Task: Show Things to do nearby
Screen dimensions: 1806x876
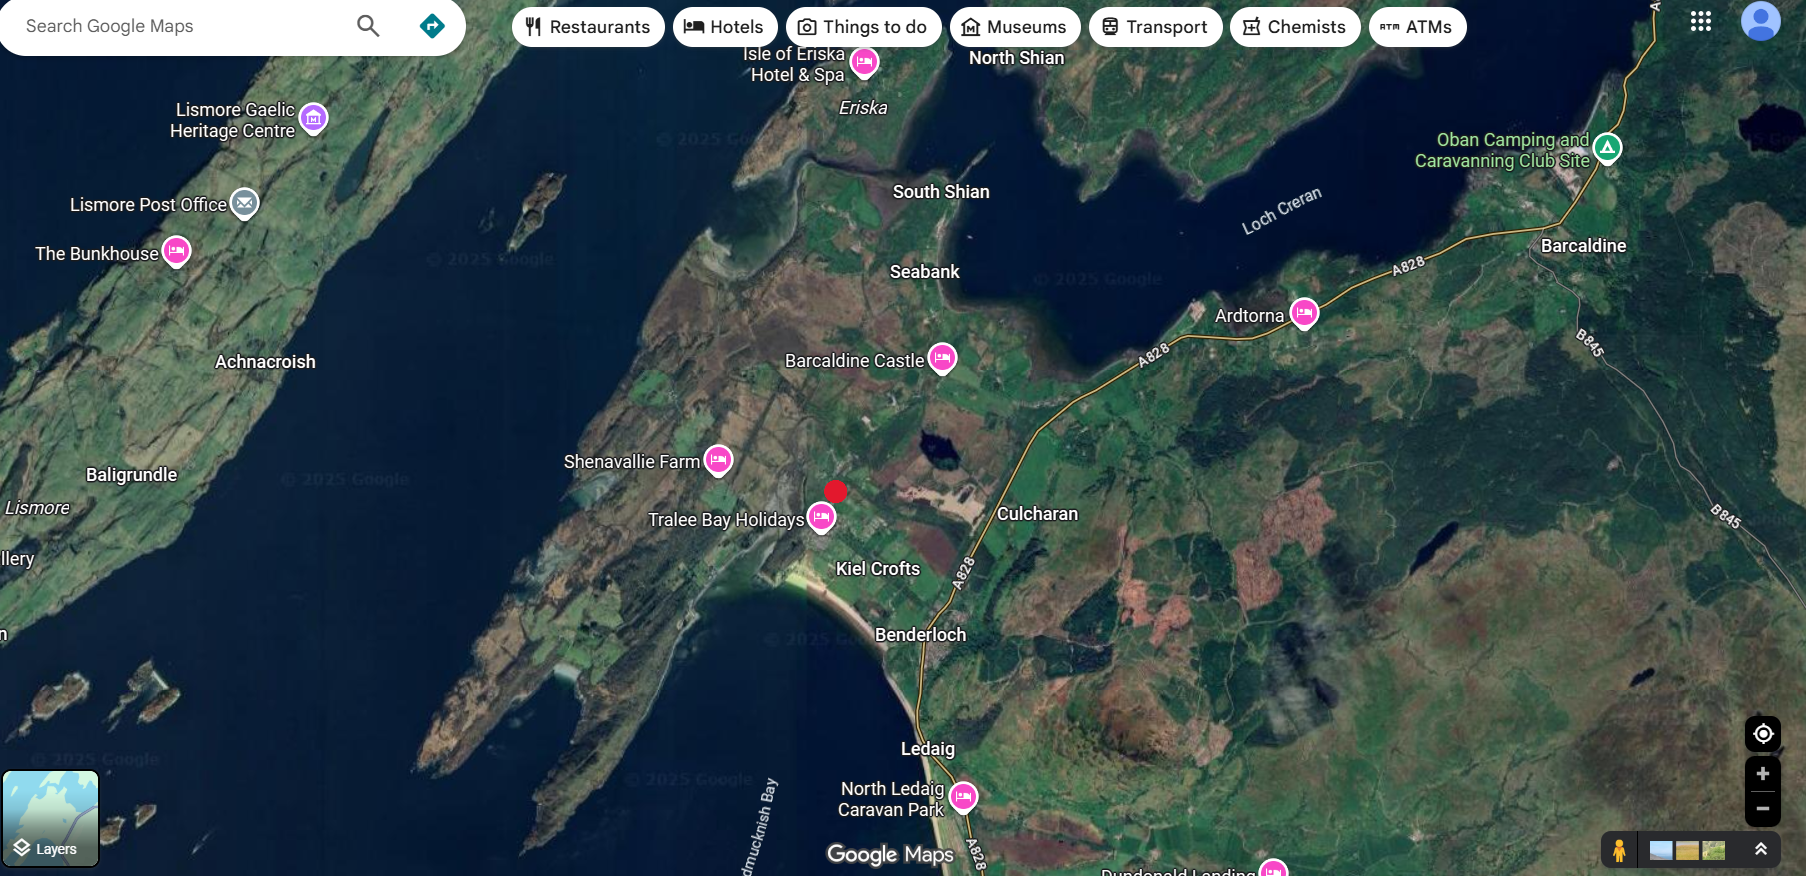Action: (x=863, y=27)
